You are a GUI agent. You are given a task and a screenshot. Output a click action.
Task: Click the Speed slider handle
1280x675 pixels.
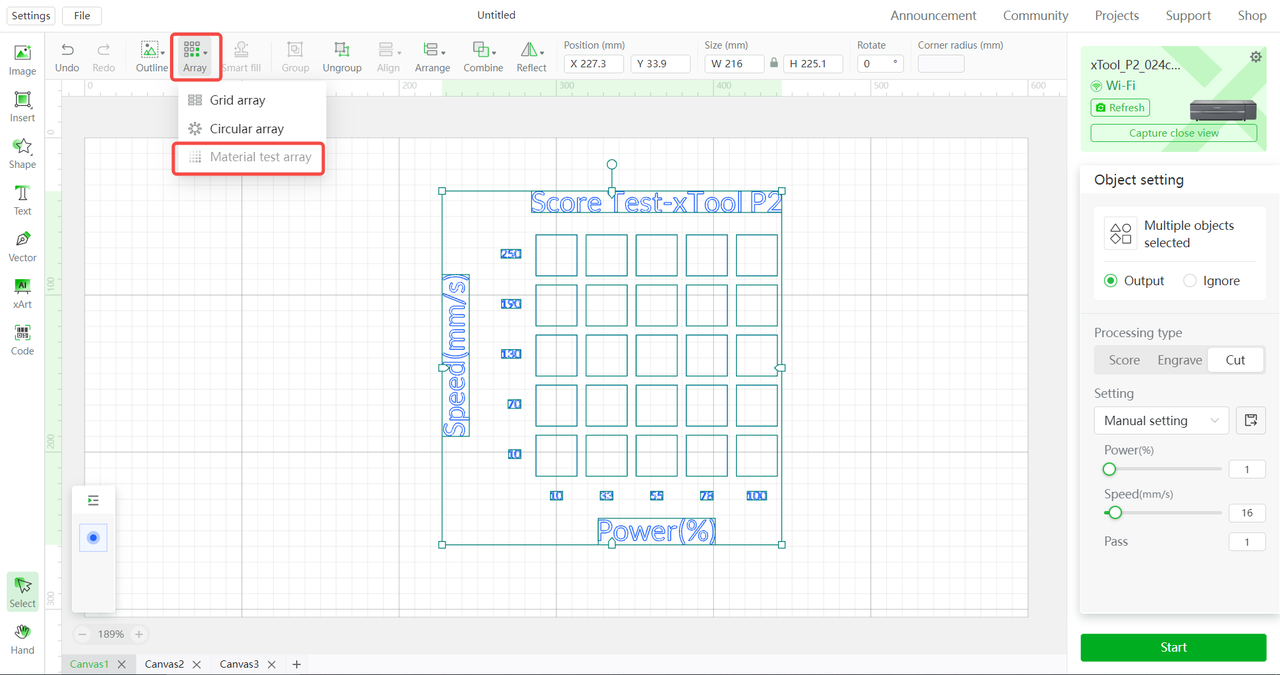click(1115, 513)
